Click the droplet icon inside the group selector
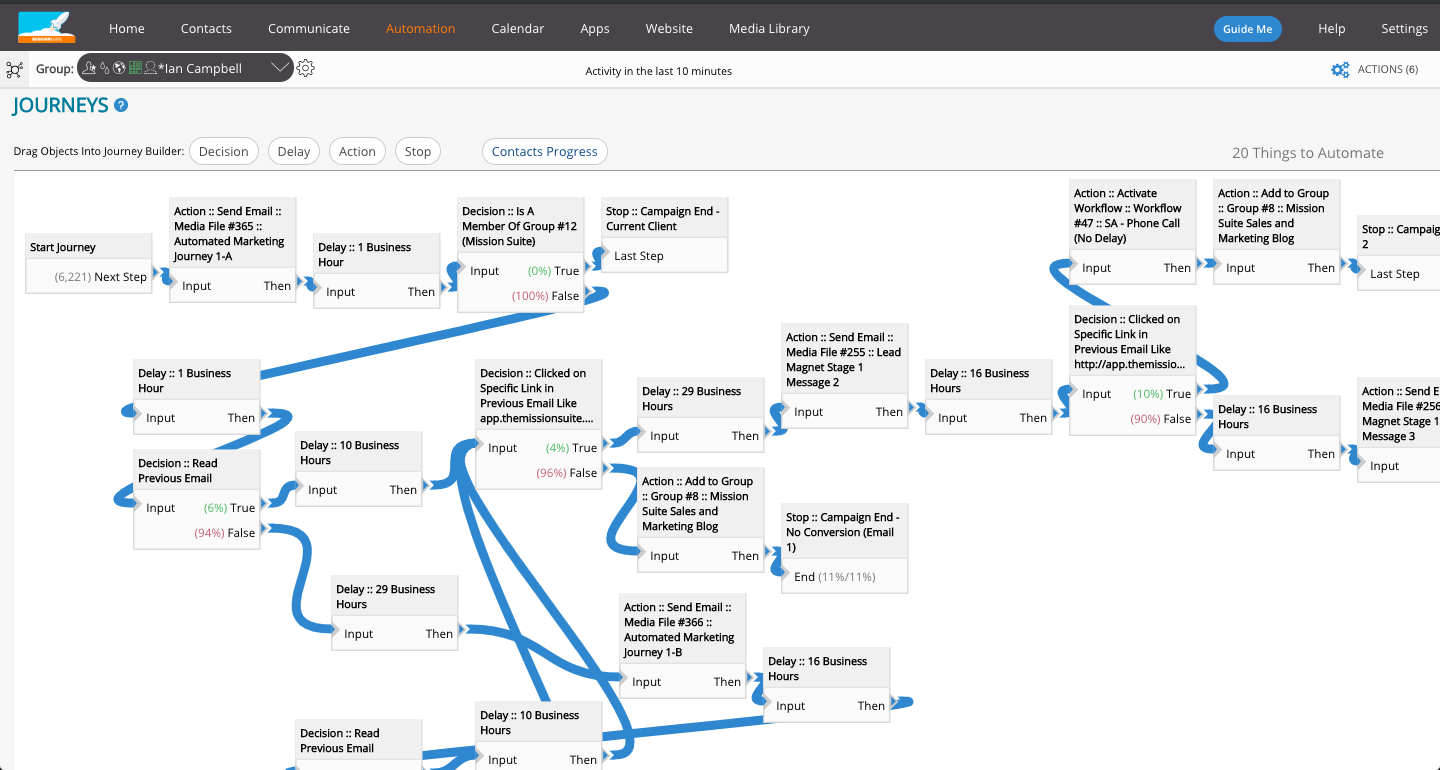 point(104,68)
